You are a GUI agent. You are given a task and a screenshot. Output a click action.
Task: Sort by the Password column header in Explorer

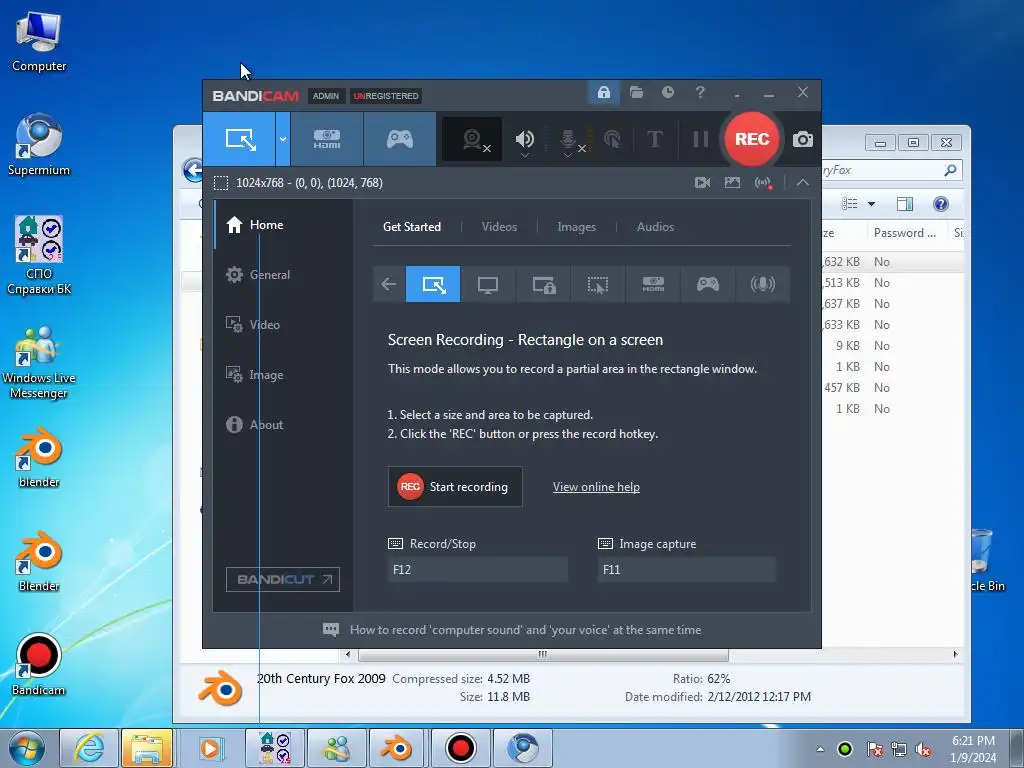click(x=904, y=233)
